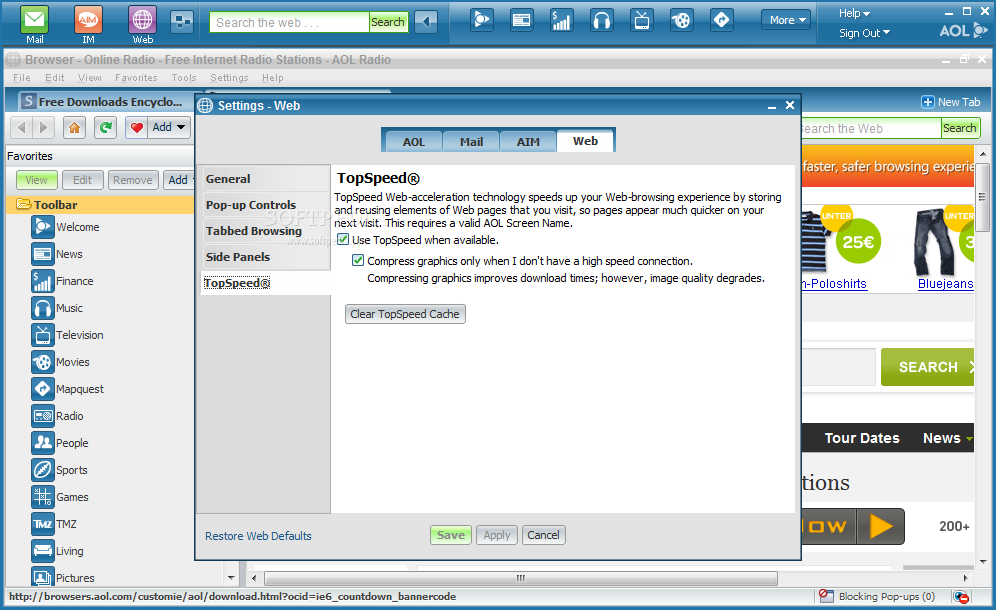
Task: Switch to AOL settings tab
Action: click(x=414, y=142)
